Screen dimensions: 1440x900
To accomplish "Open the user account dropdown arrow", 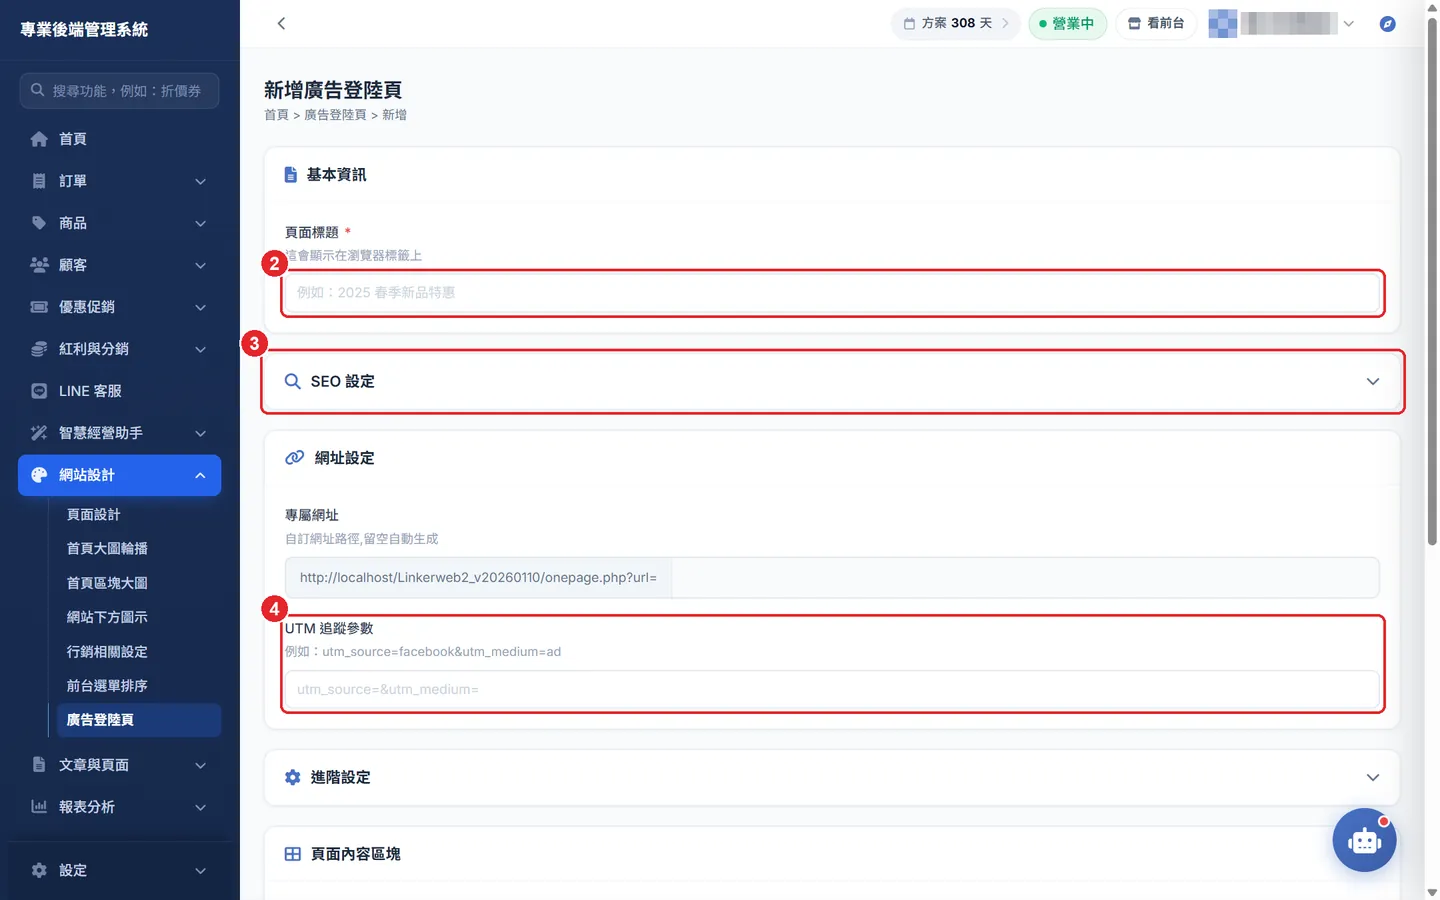I will tap(1348, 23).
